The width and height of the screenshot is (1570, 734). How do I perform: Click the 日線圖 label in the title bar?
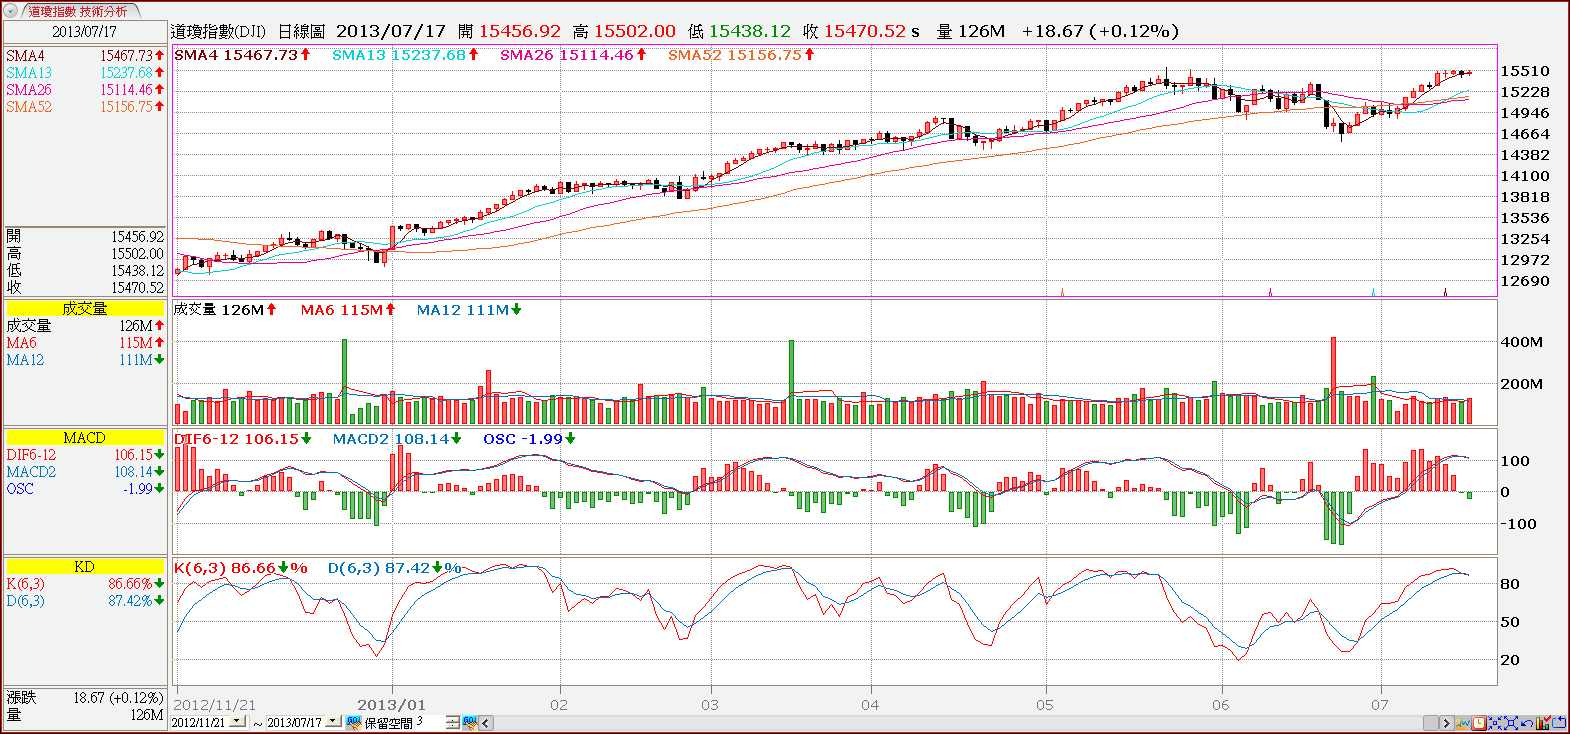click(301, 32)
